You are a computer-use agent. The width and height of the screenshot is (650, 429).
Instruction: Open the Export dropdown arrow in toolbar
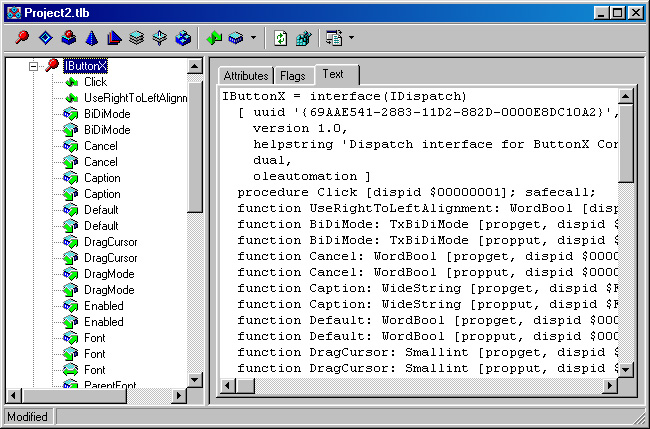point(351,38)
